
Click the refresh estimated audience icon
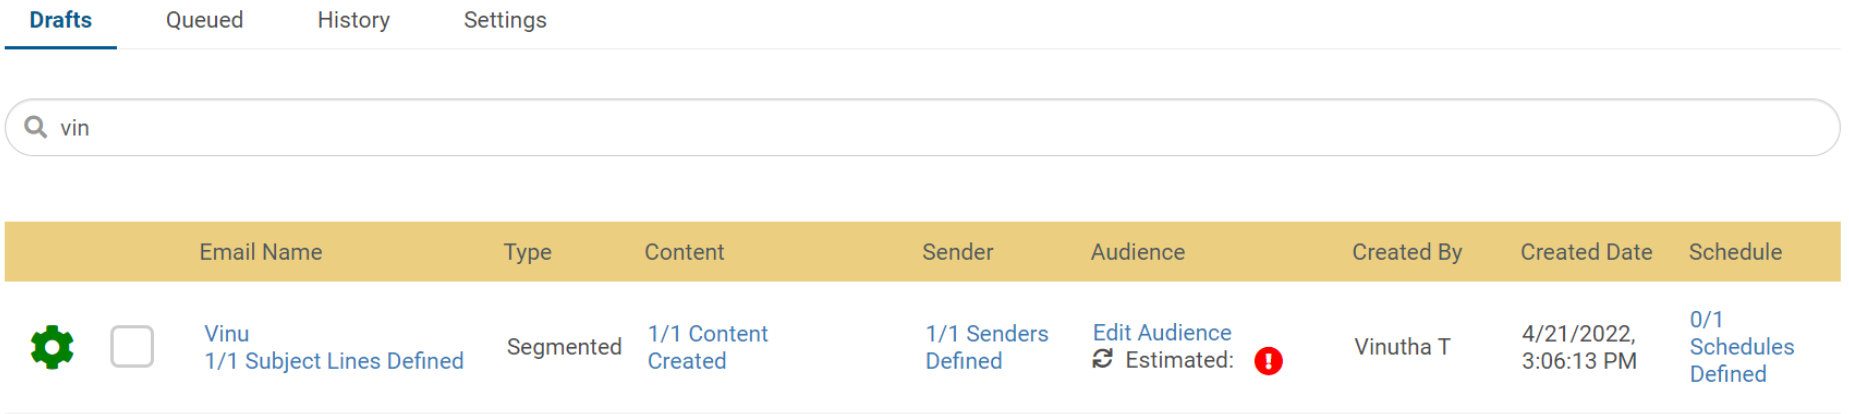(1102, 359)
